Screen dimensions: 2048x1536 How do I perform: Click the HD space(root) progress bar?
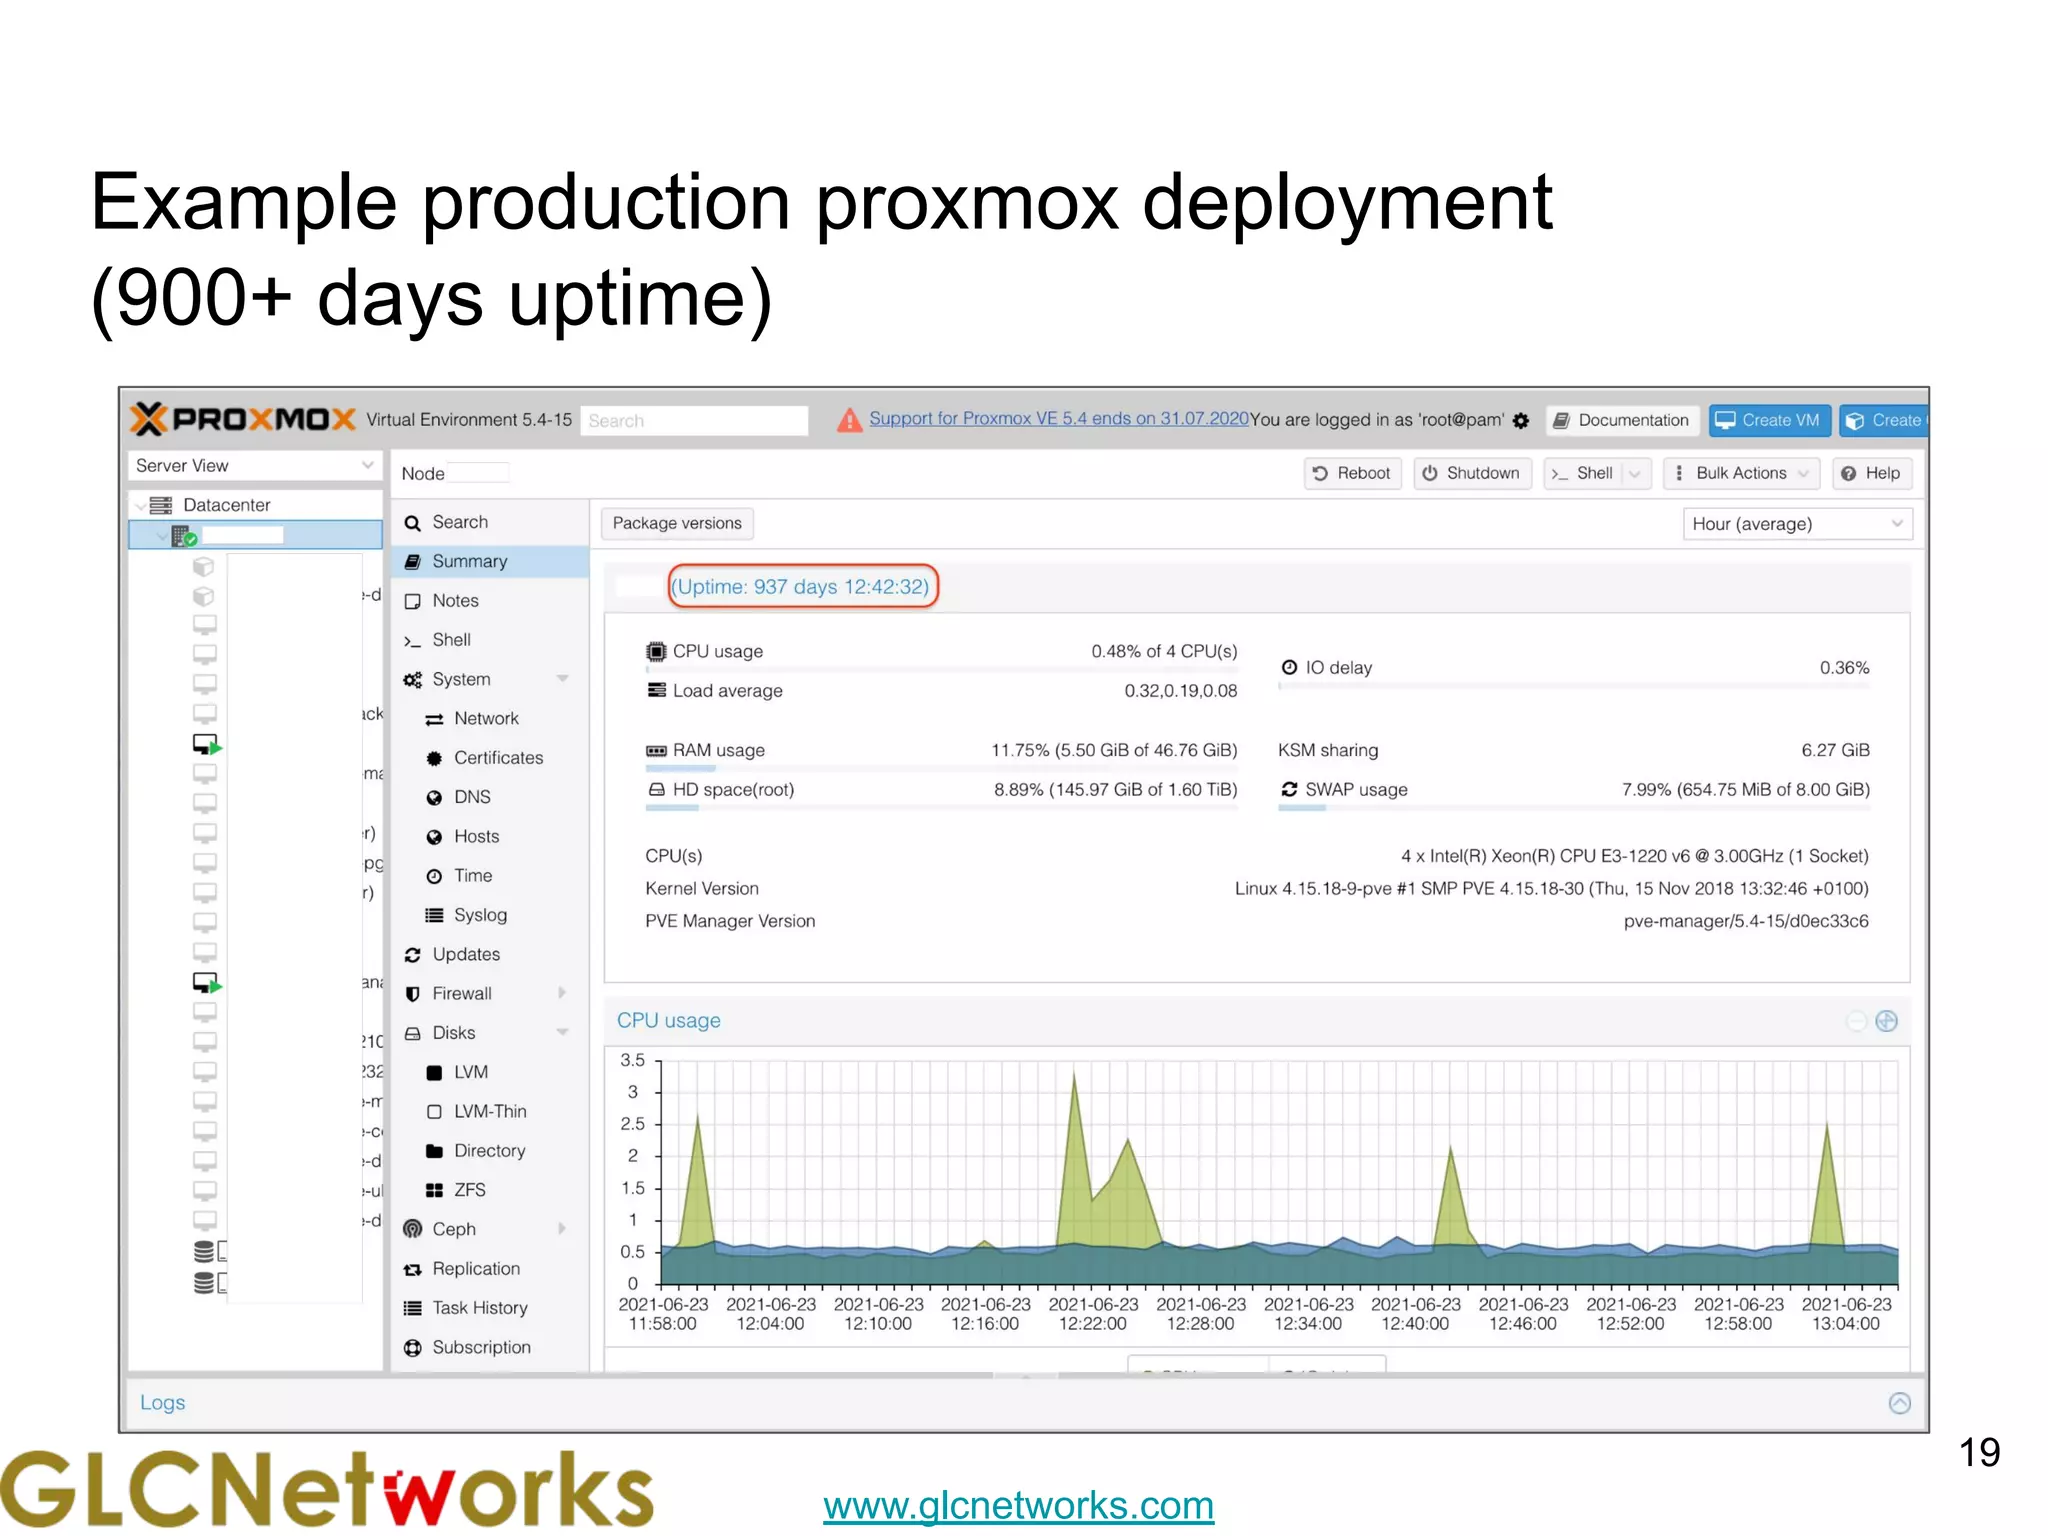941,808
